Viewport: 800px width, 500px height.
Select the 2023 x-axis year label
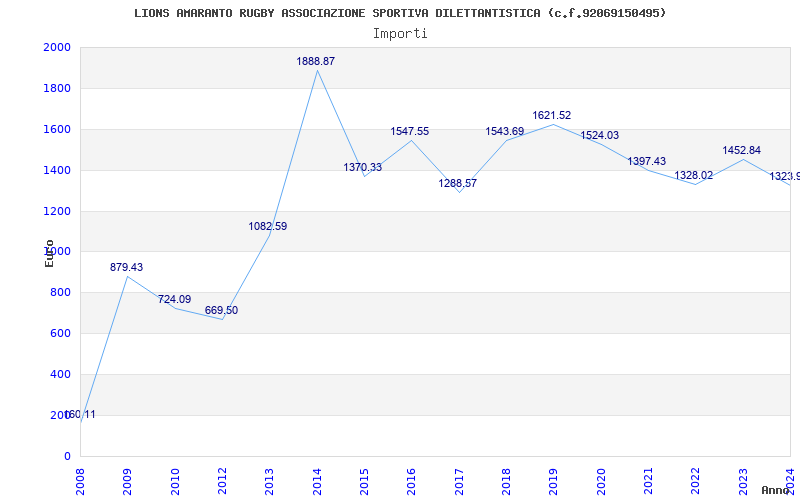(743, 482)
